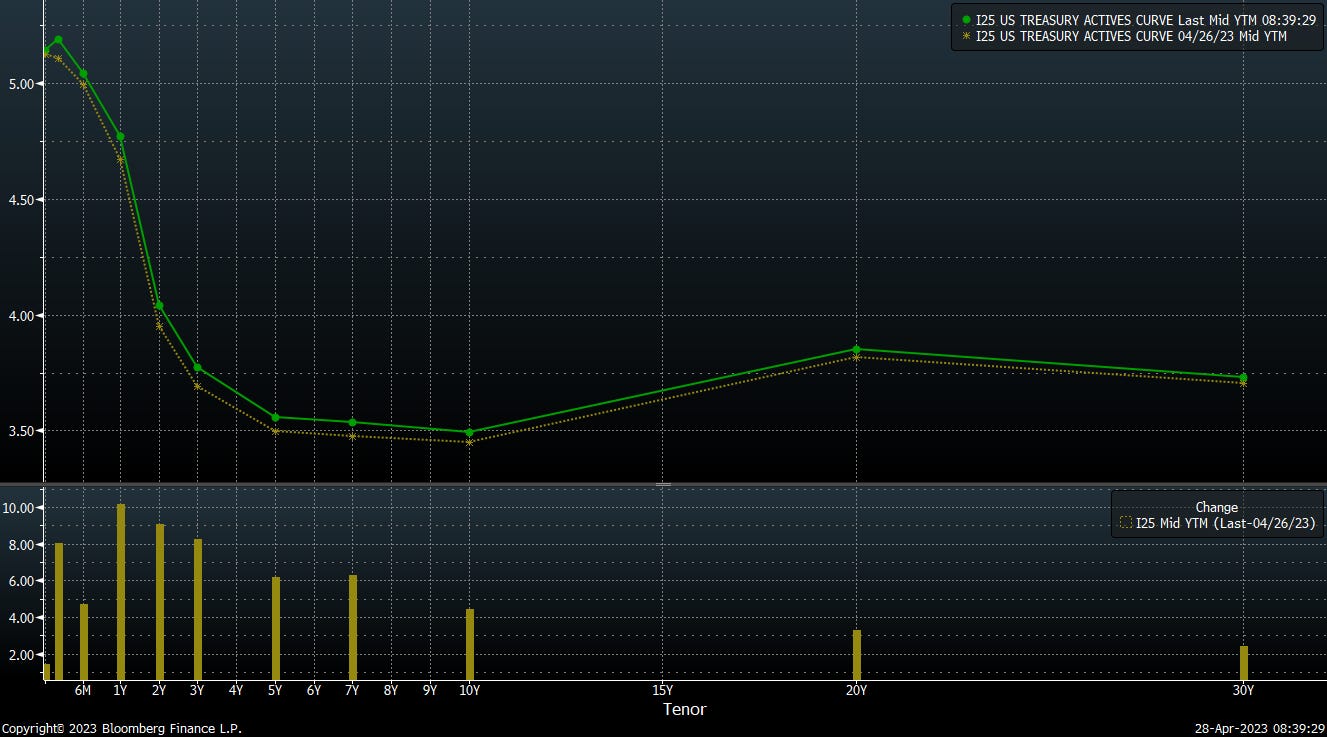Click the 4.50 yield axis value
Screen dimensions: 1327x737
coord(20,200)
